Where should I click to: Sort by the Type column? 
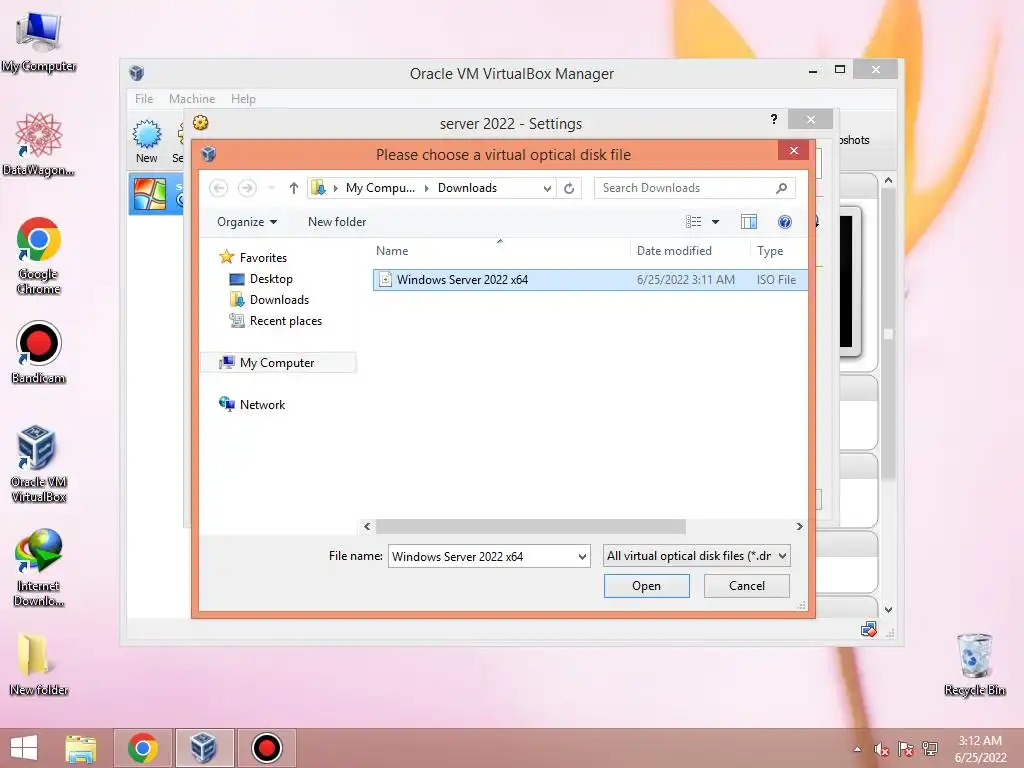pyautogui.click(x=779, y=251)
